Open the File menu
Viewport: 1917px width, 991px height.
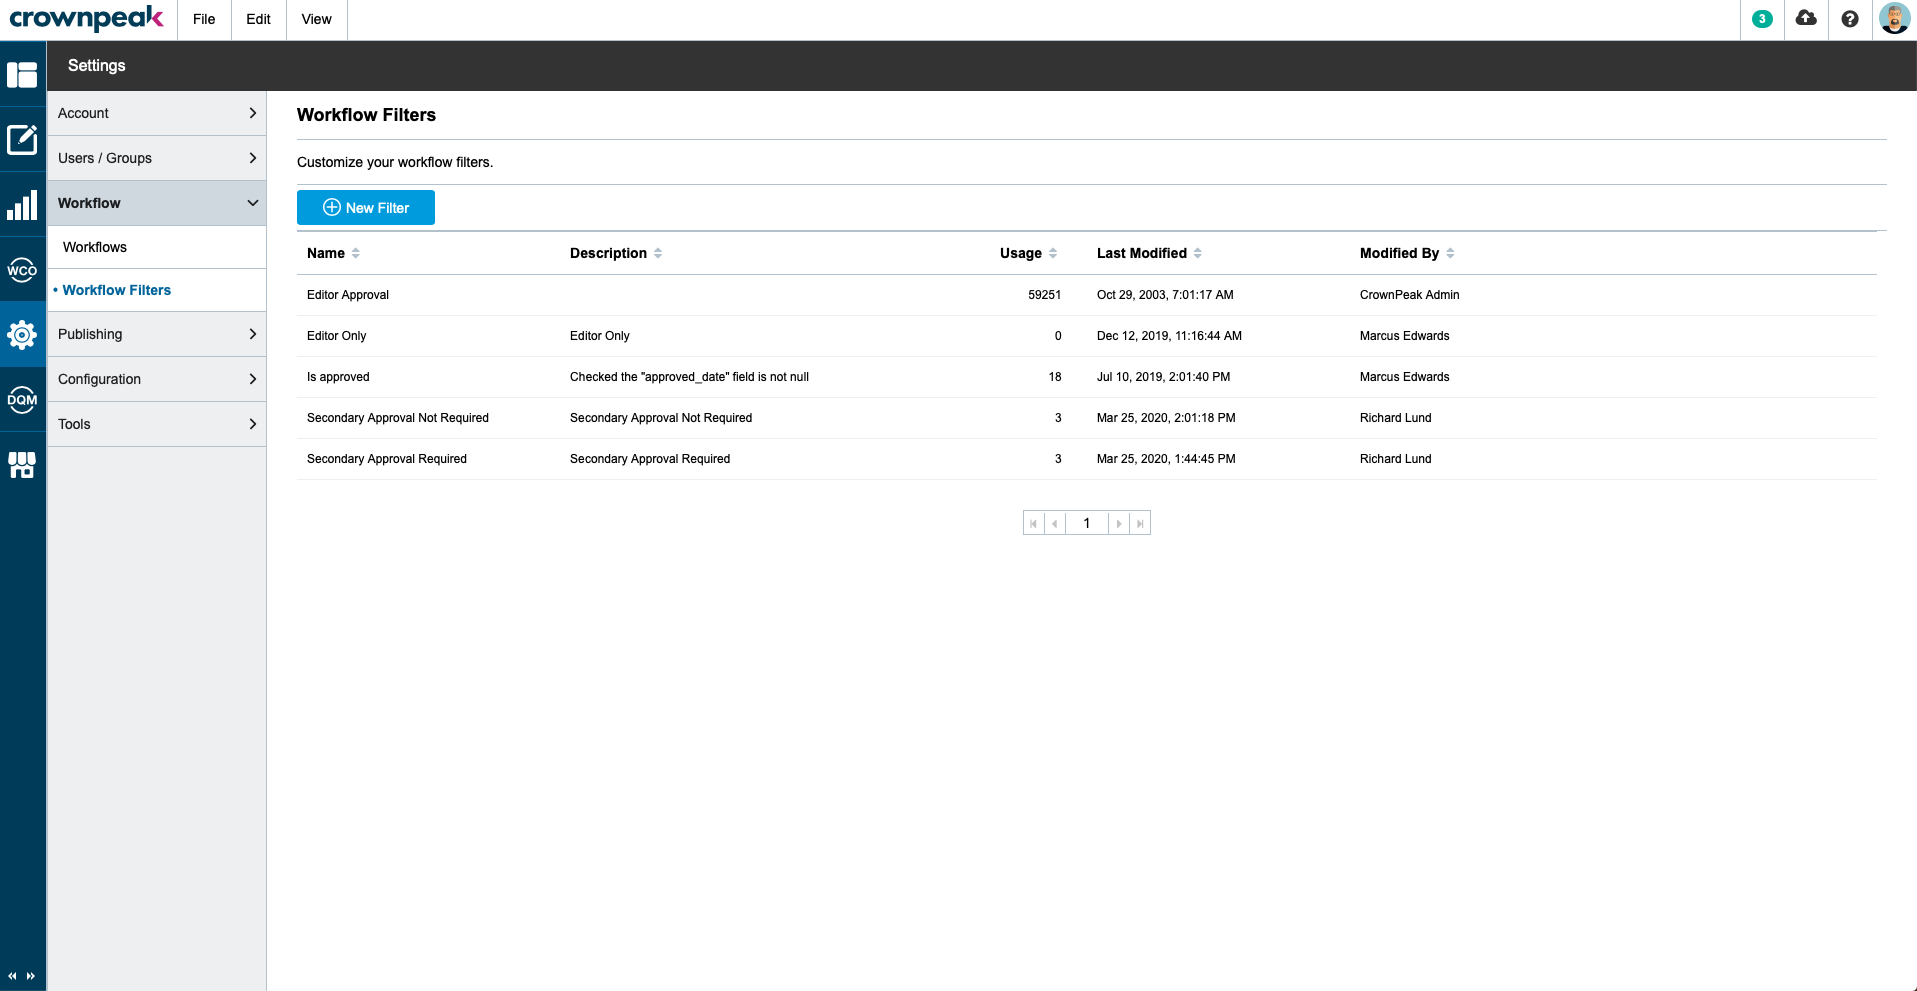click(204, 19)
